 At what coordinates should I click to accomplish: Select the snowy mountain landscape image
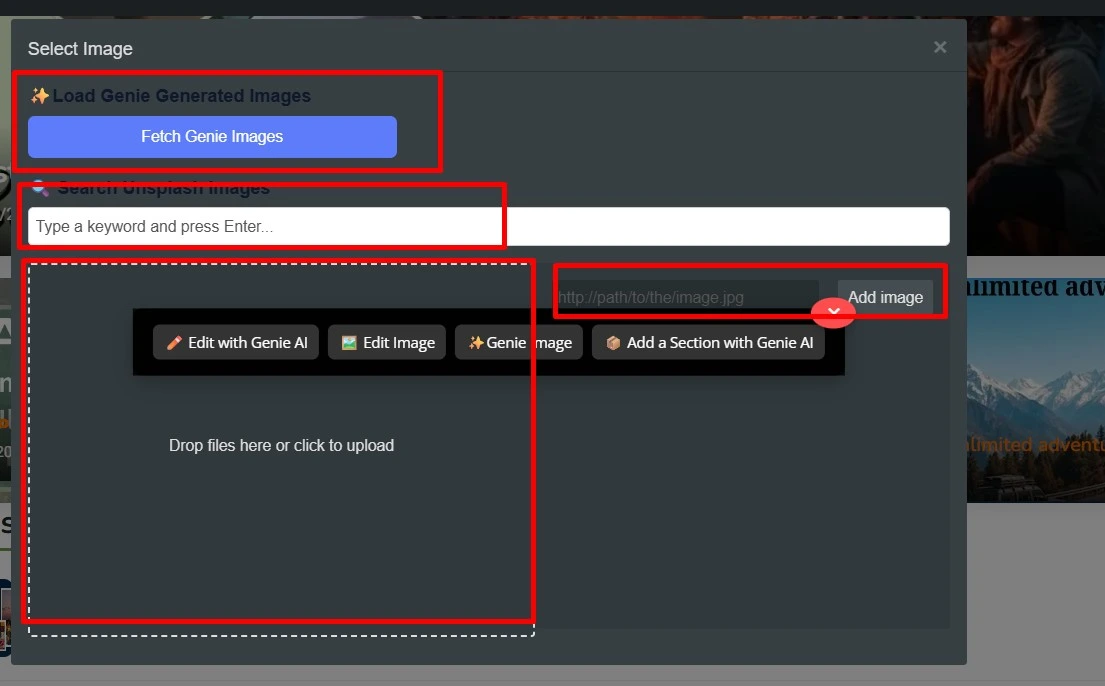(1035, 400)
